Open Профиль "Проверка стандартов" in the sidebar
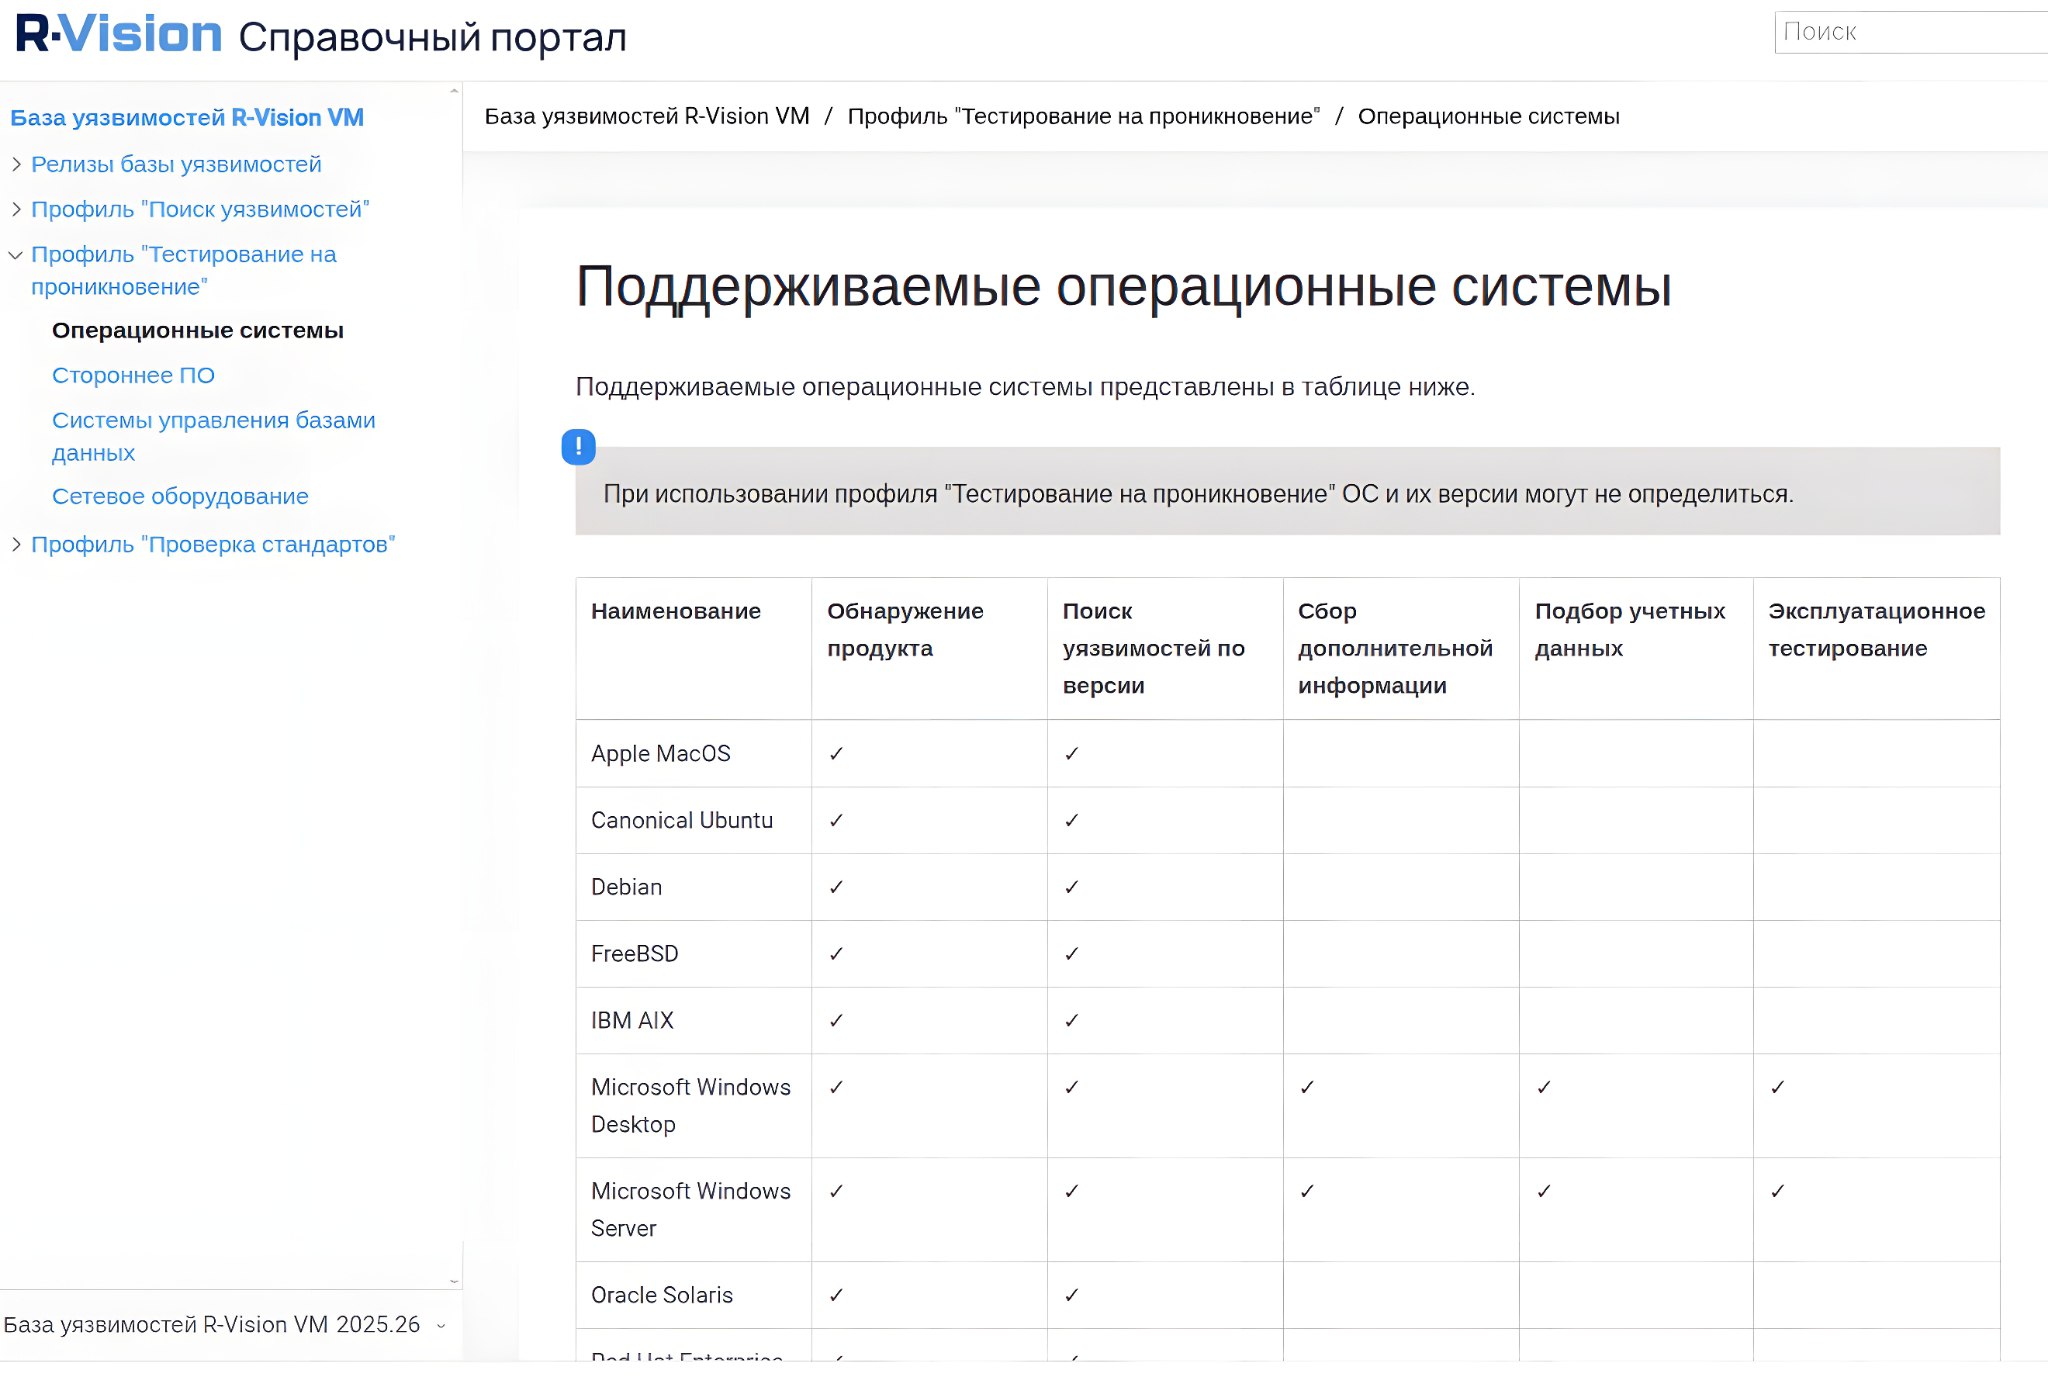 point(213,544)
